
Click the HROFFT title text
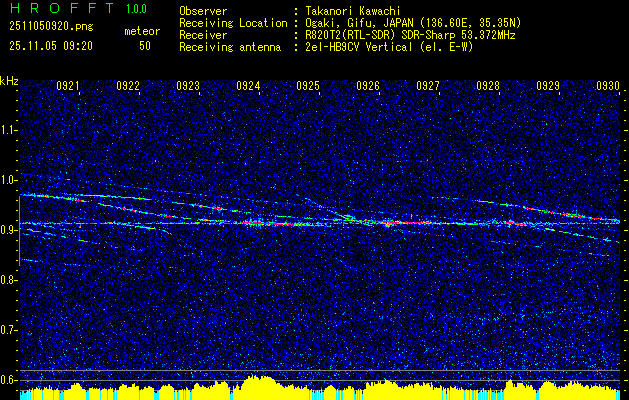click(62, 8)
